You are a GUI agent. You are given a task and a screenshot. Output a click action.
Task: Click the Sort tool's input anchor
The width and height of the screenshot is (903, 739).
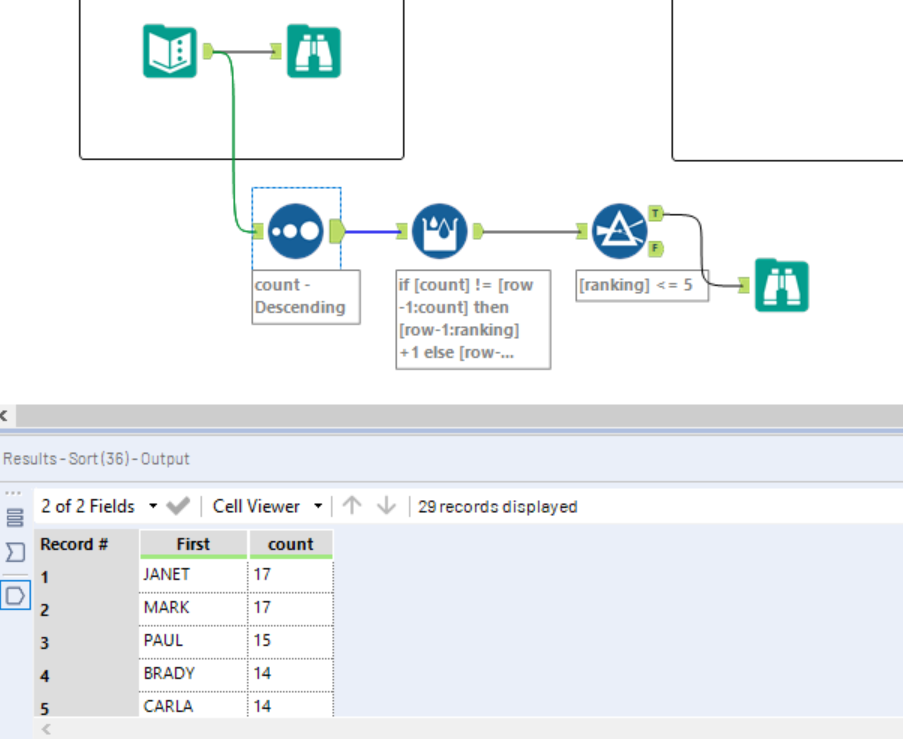pos(258,232)
